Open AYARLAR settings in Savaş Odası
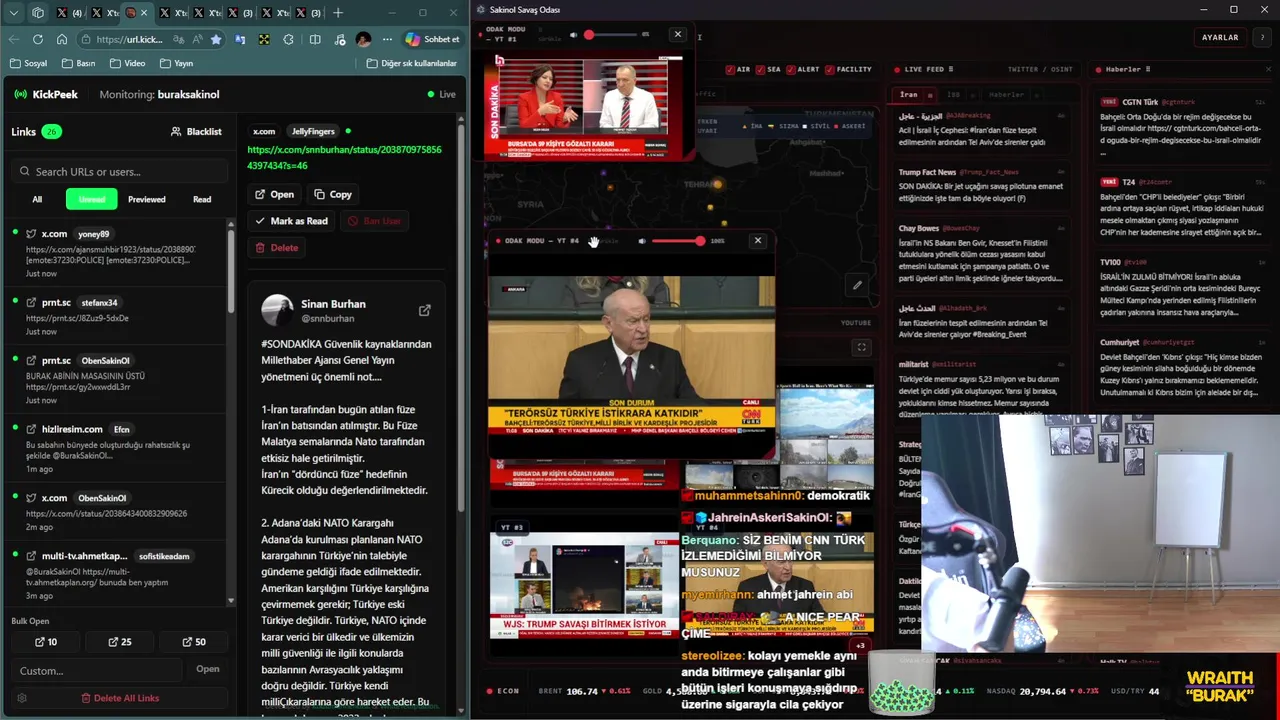1280x720 pixels. click(1220, 37)
